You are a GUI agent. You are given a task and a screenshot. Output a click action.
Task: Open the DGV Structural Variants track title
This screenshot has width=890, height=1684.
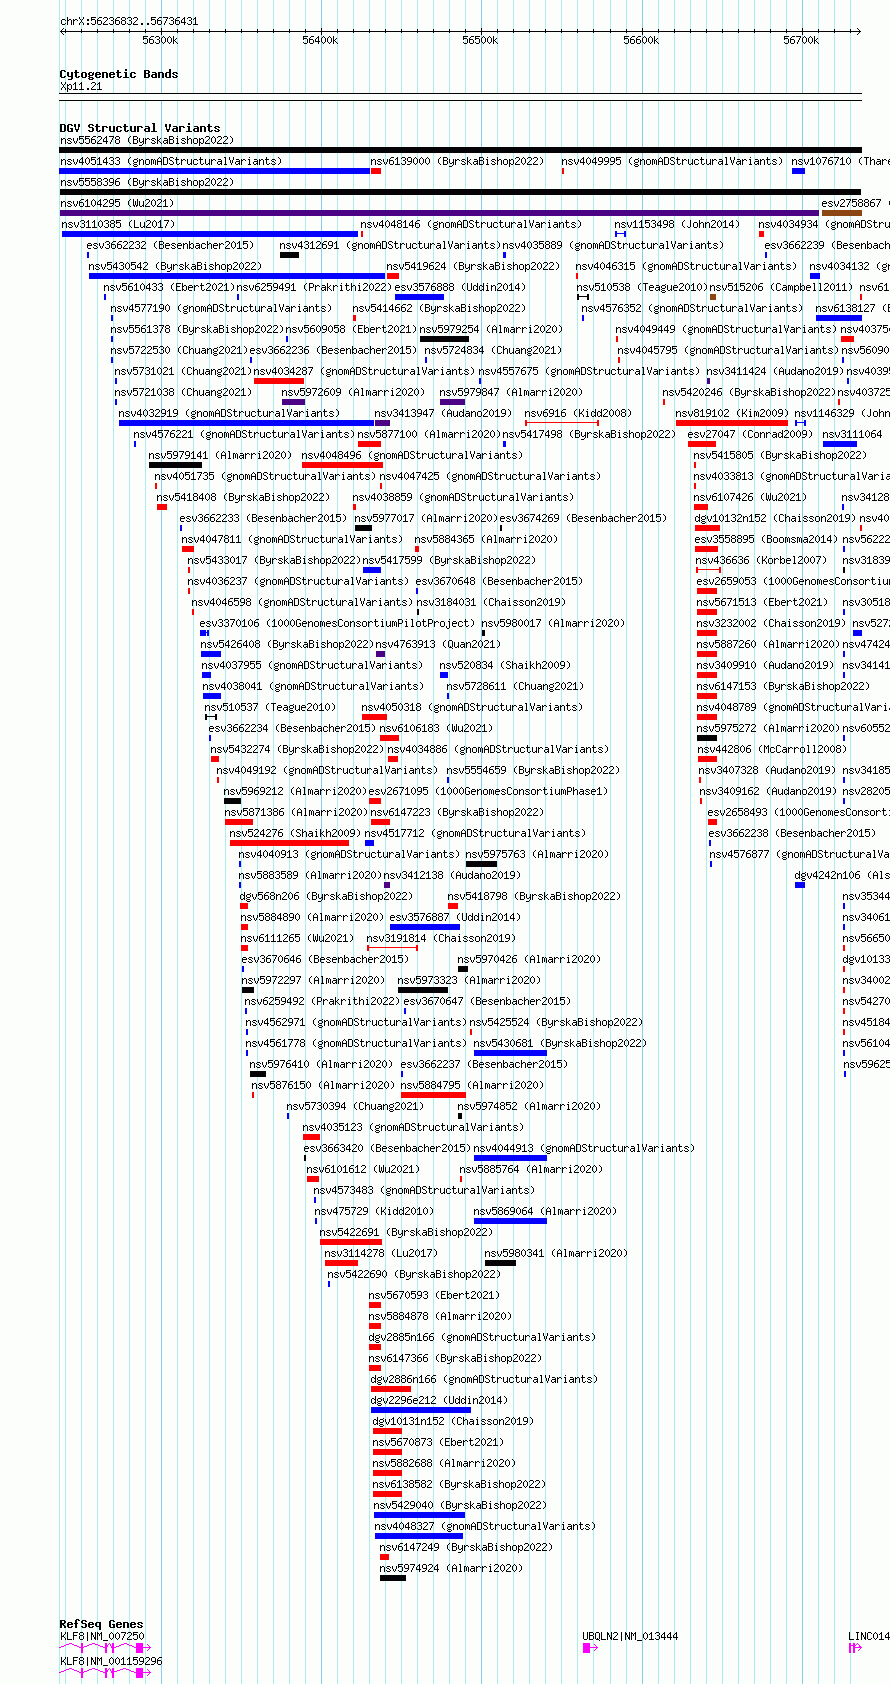(x=125, y=128)
